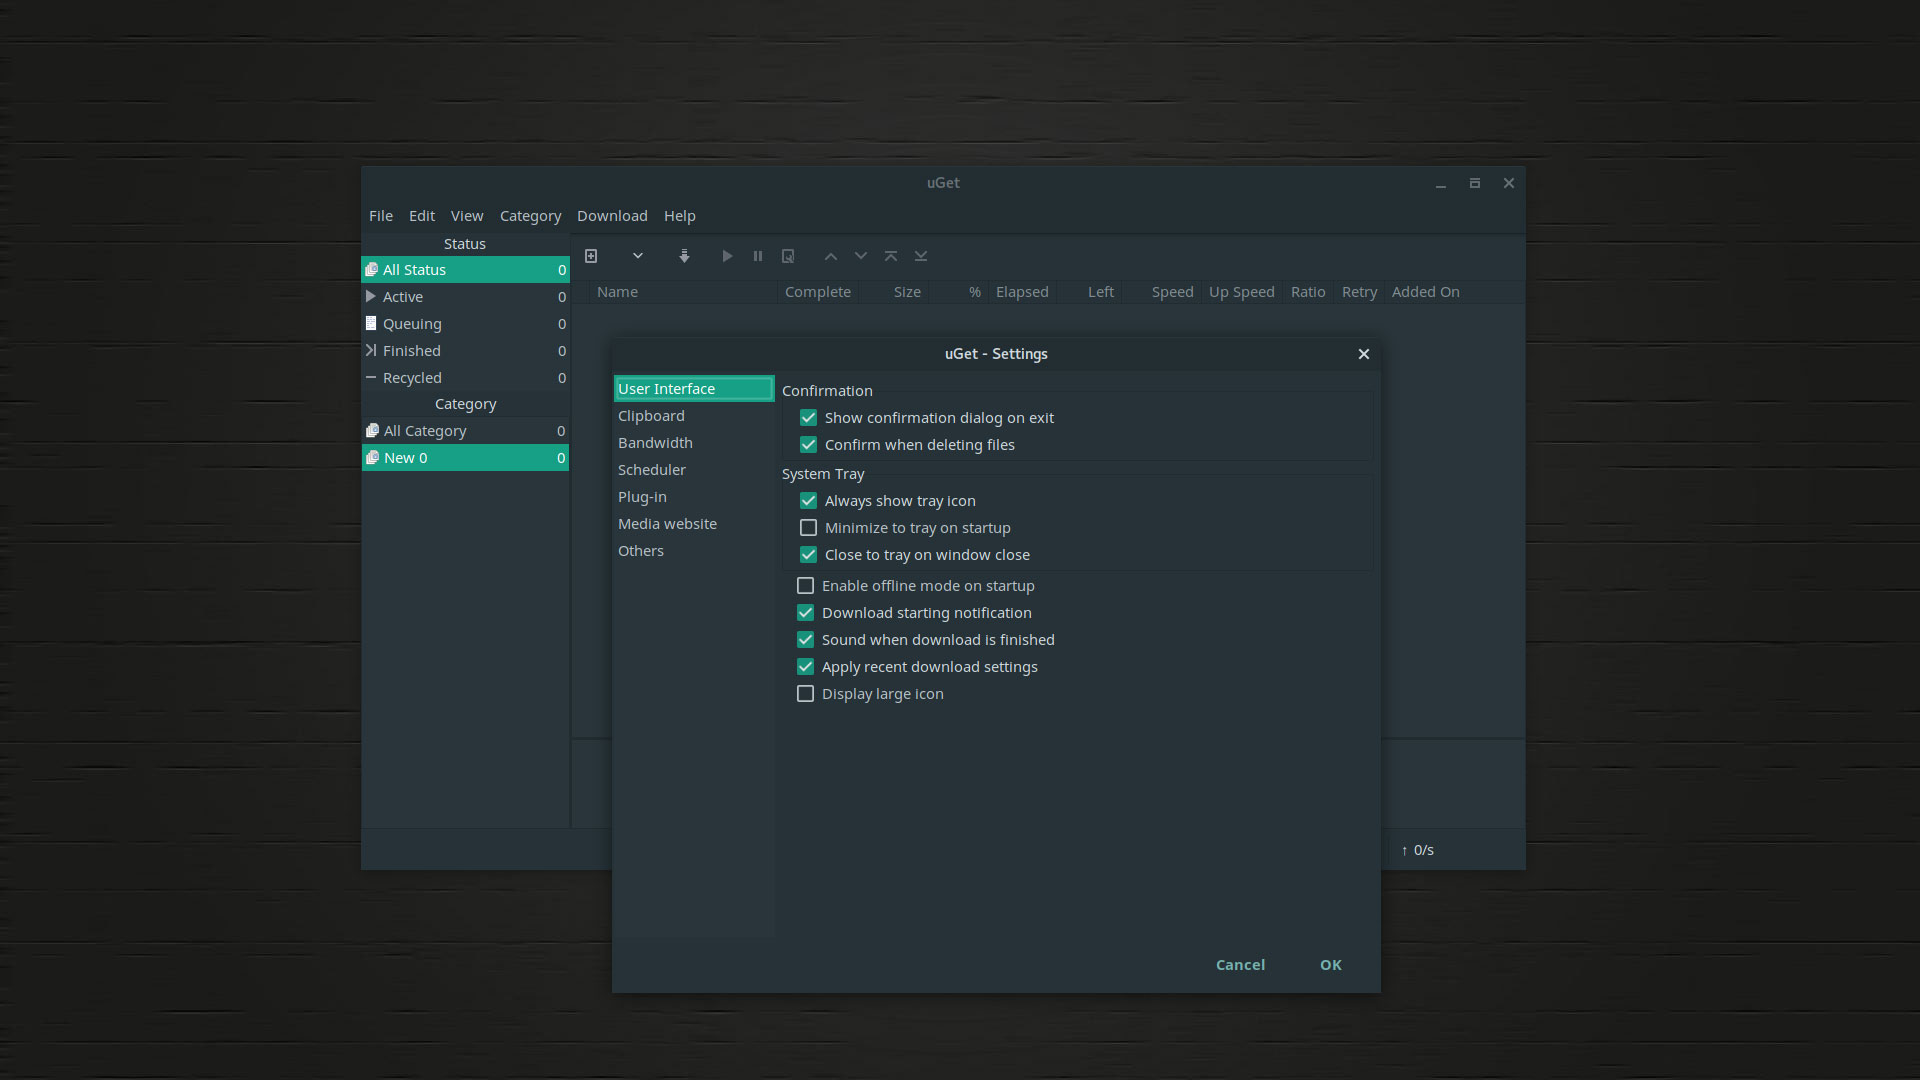The image size is (1920, 1080).
Task: Disable Sound when download is finished
Action: [x=806, y=639]
